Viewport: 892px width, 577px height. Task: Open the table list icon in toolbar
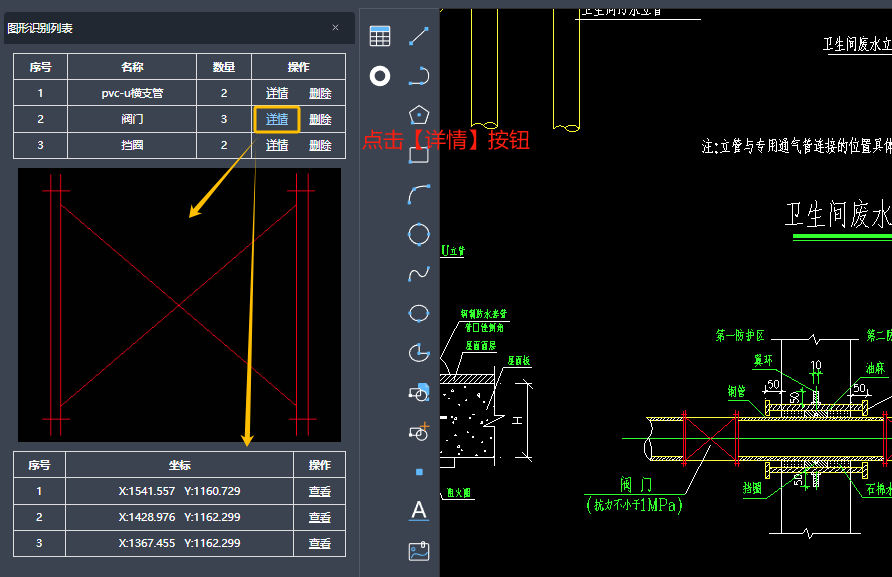[x=380, y=36]
